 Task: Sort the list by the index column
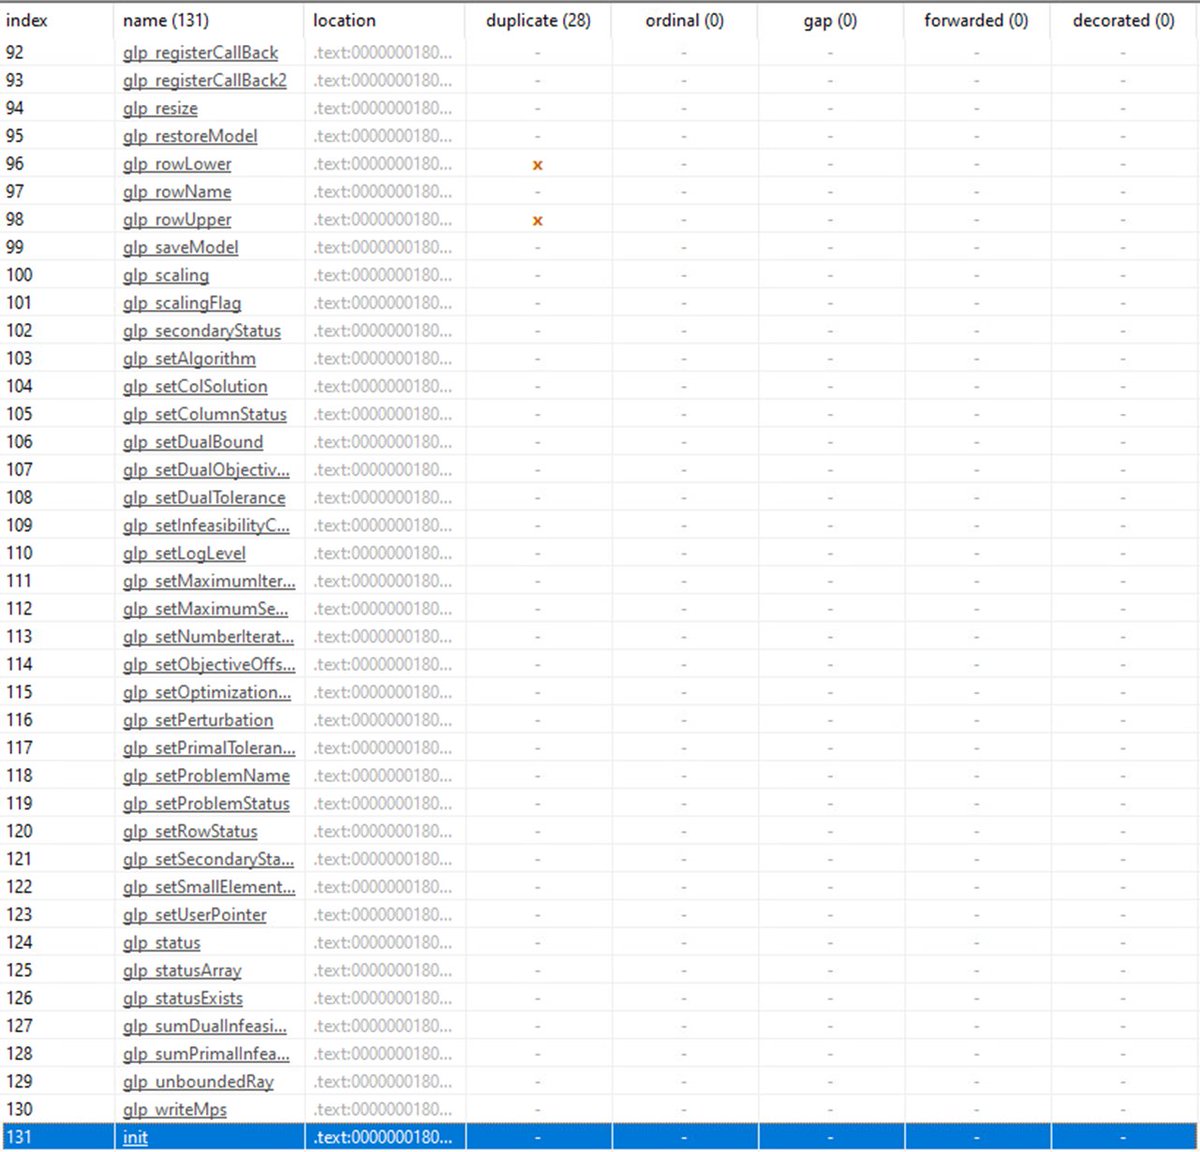(28, 20)
